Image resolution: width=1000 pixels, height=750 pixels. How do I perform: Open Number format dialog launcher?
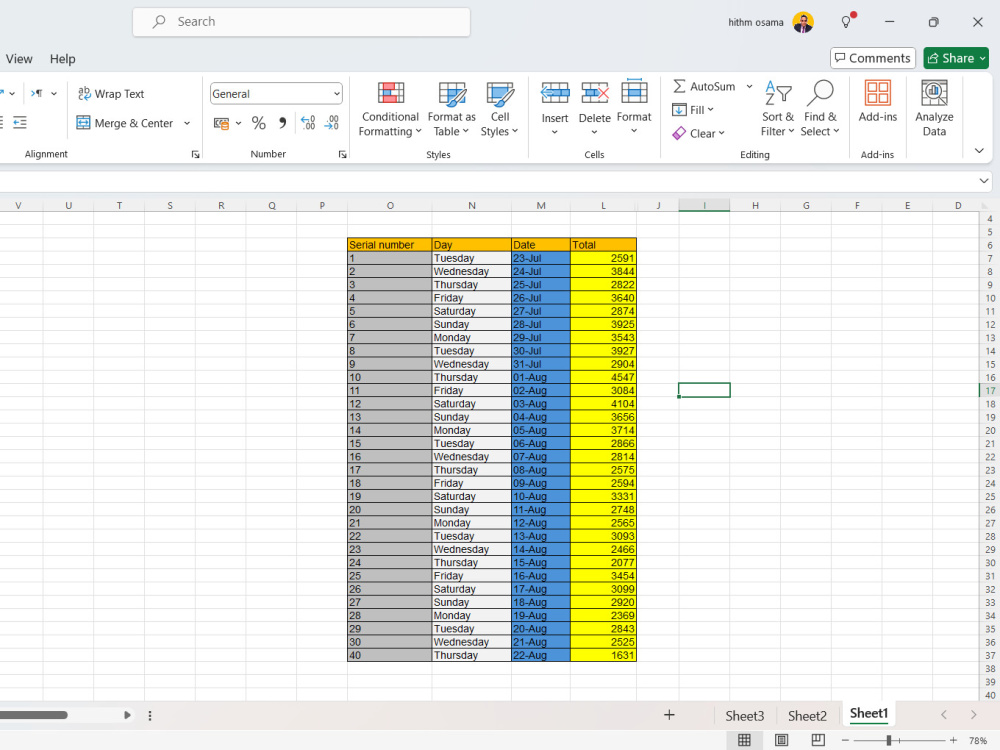pos(342,154)
